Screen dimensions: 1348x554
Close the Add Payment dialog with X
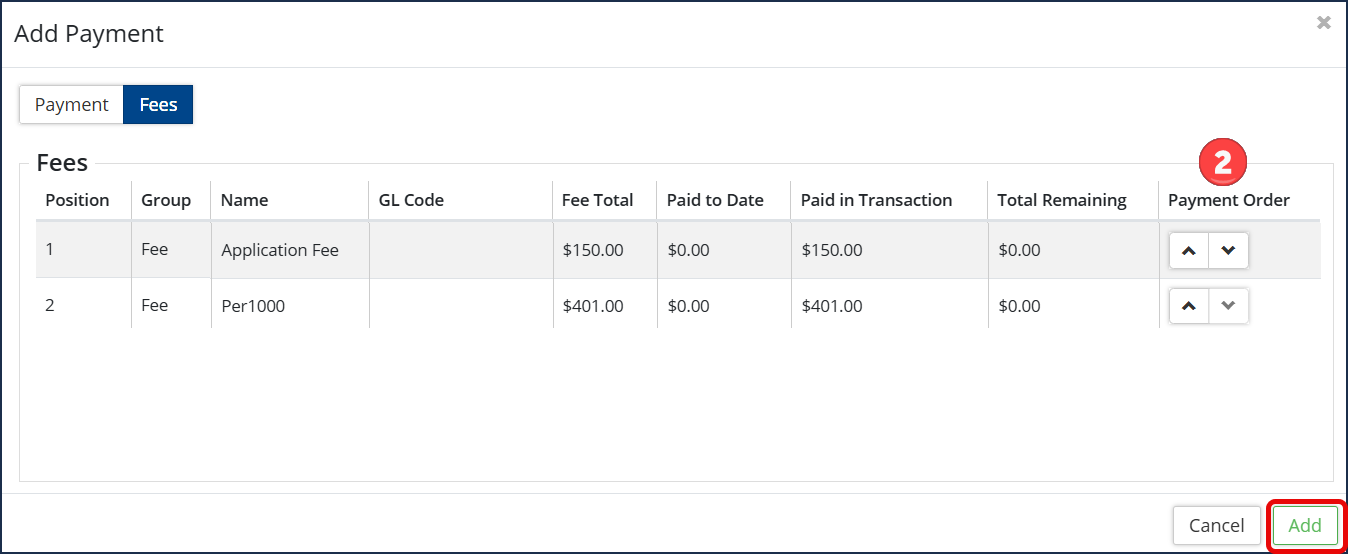tap(1324, 23)
